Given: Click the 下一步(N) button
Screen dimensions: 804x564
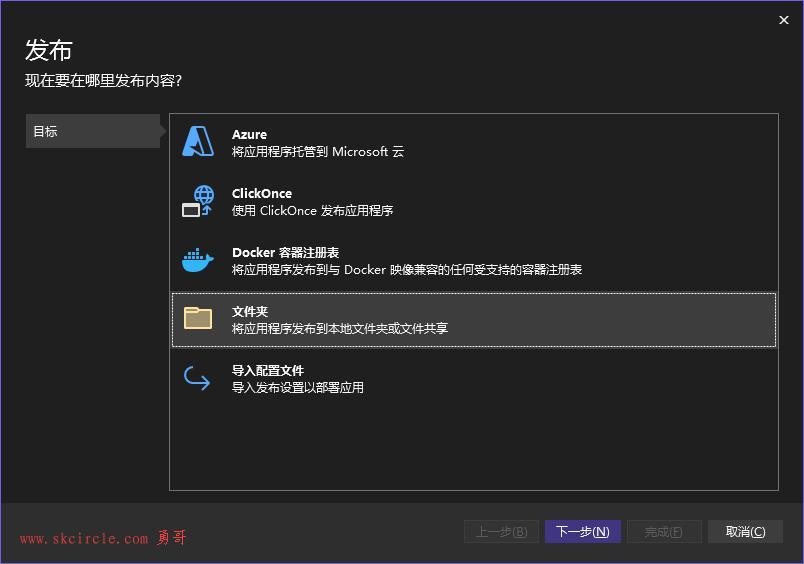Looking at the screenshot, I should point(583,532).
